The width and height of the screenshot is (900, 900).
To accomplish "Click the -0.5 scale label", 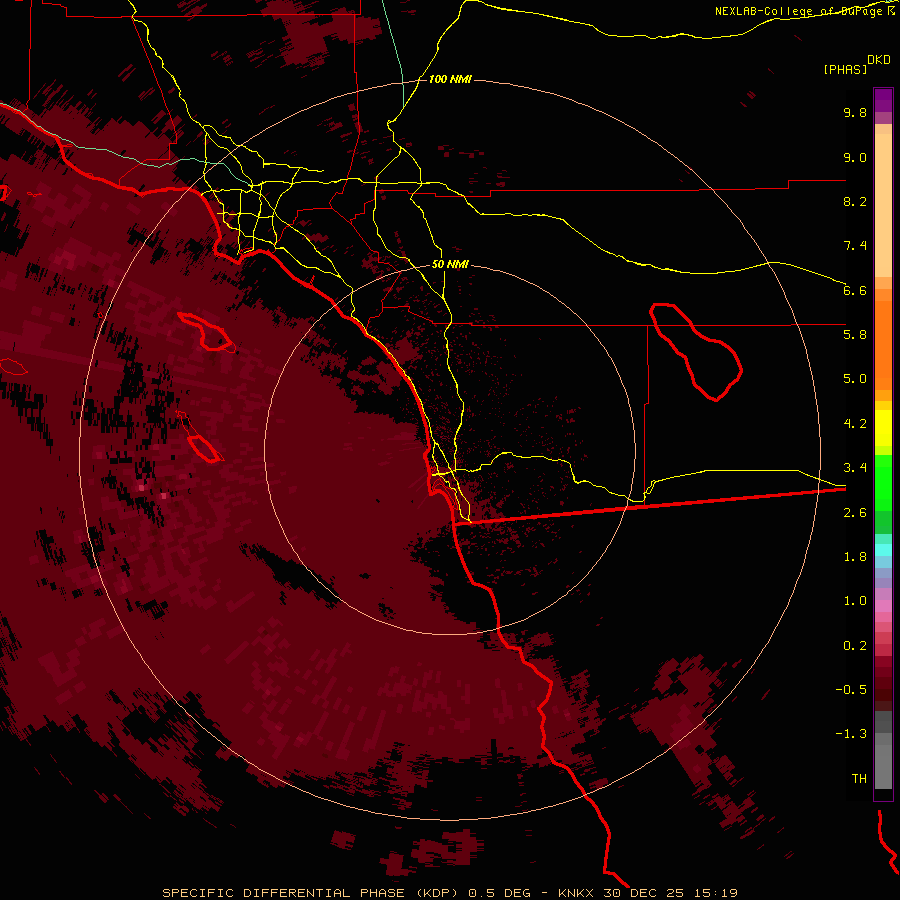I will click(851, 690).
